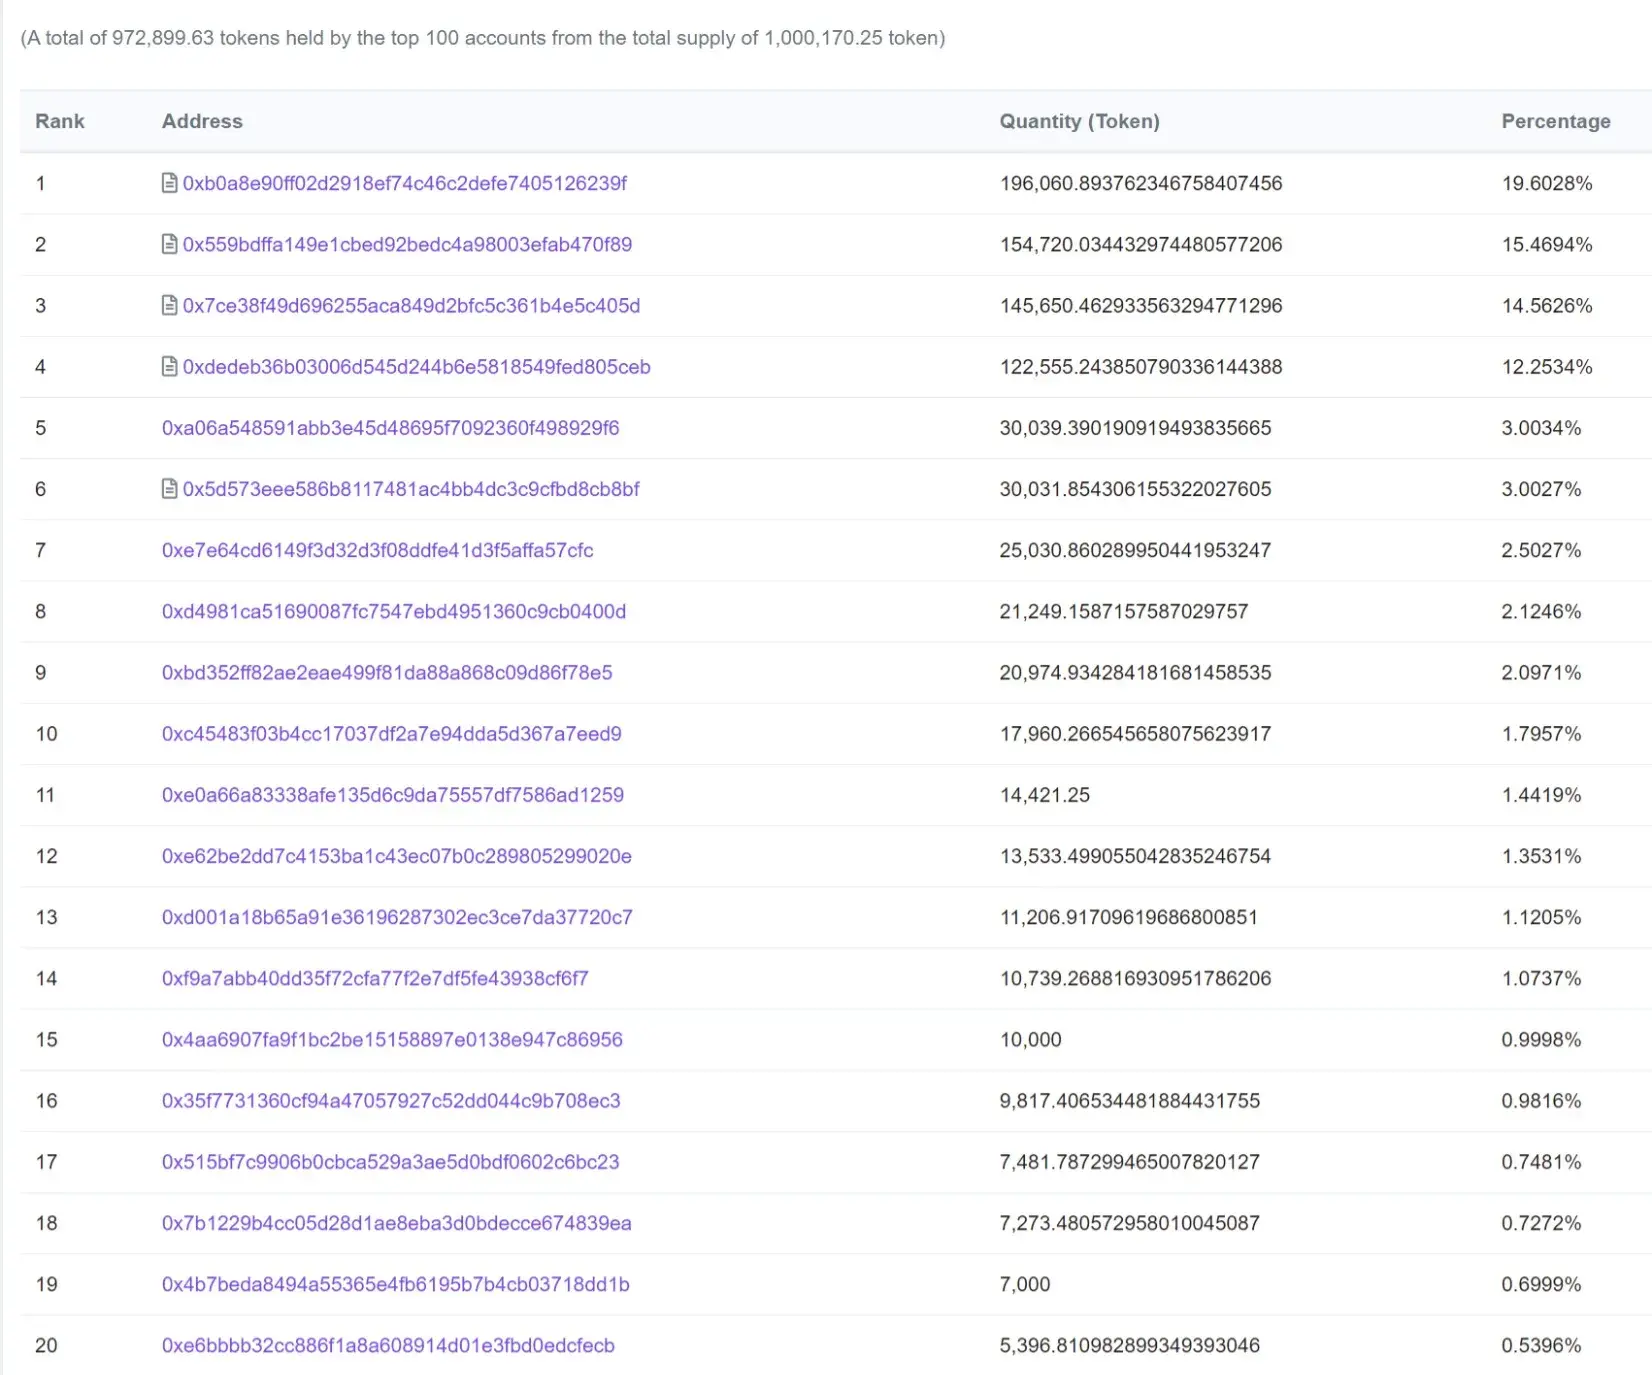This screenshot has height=1375, width=1652.
Task: Open address 0x7ce38f49d696255aca849d2bfc5c361b4e5c405d
Action: tap(411, 305)
